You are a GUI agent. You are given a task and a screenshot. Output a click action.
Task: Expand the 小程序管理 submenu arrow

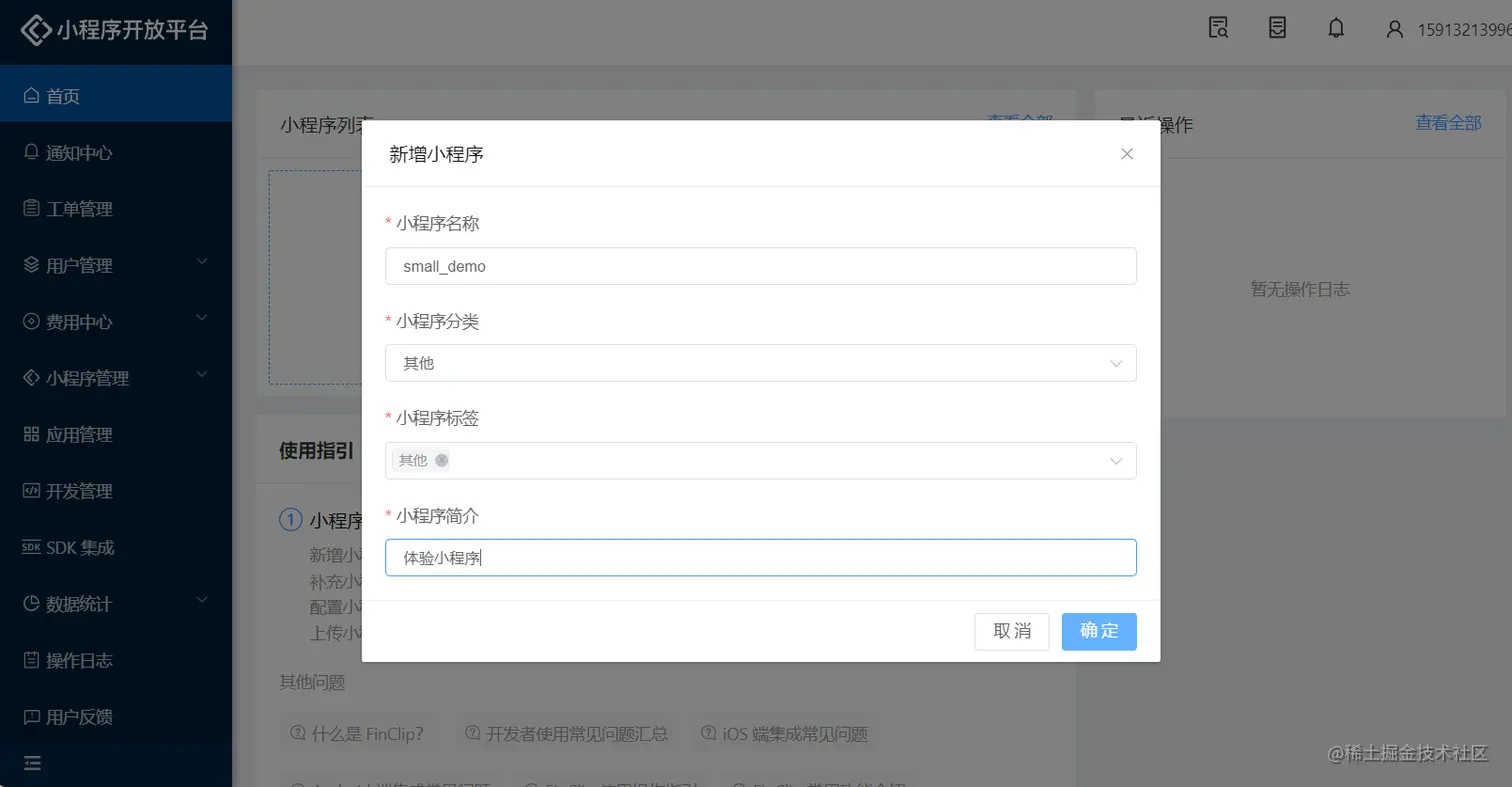click(x=202, y=375)
